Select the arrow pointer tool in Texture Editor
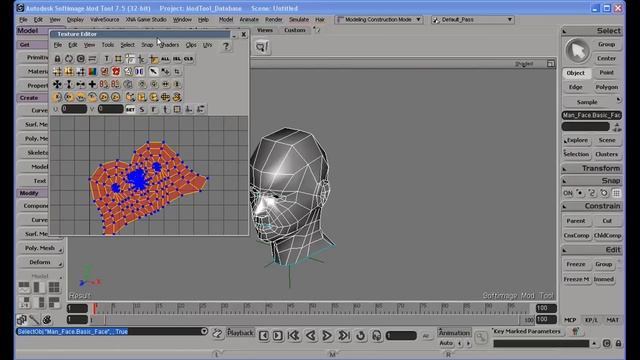Image resolution: width=640 pixels, height=360 pixels. tap(153, 72)
